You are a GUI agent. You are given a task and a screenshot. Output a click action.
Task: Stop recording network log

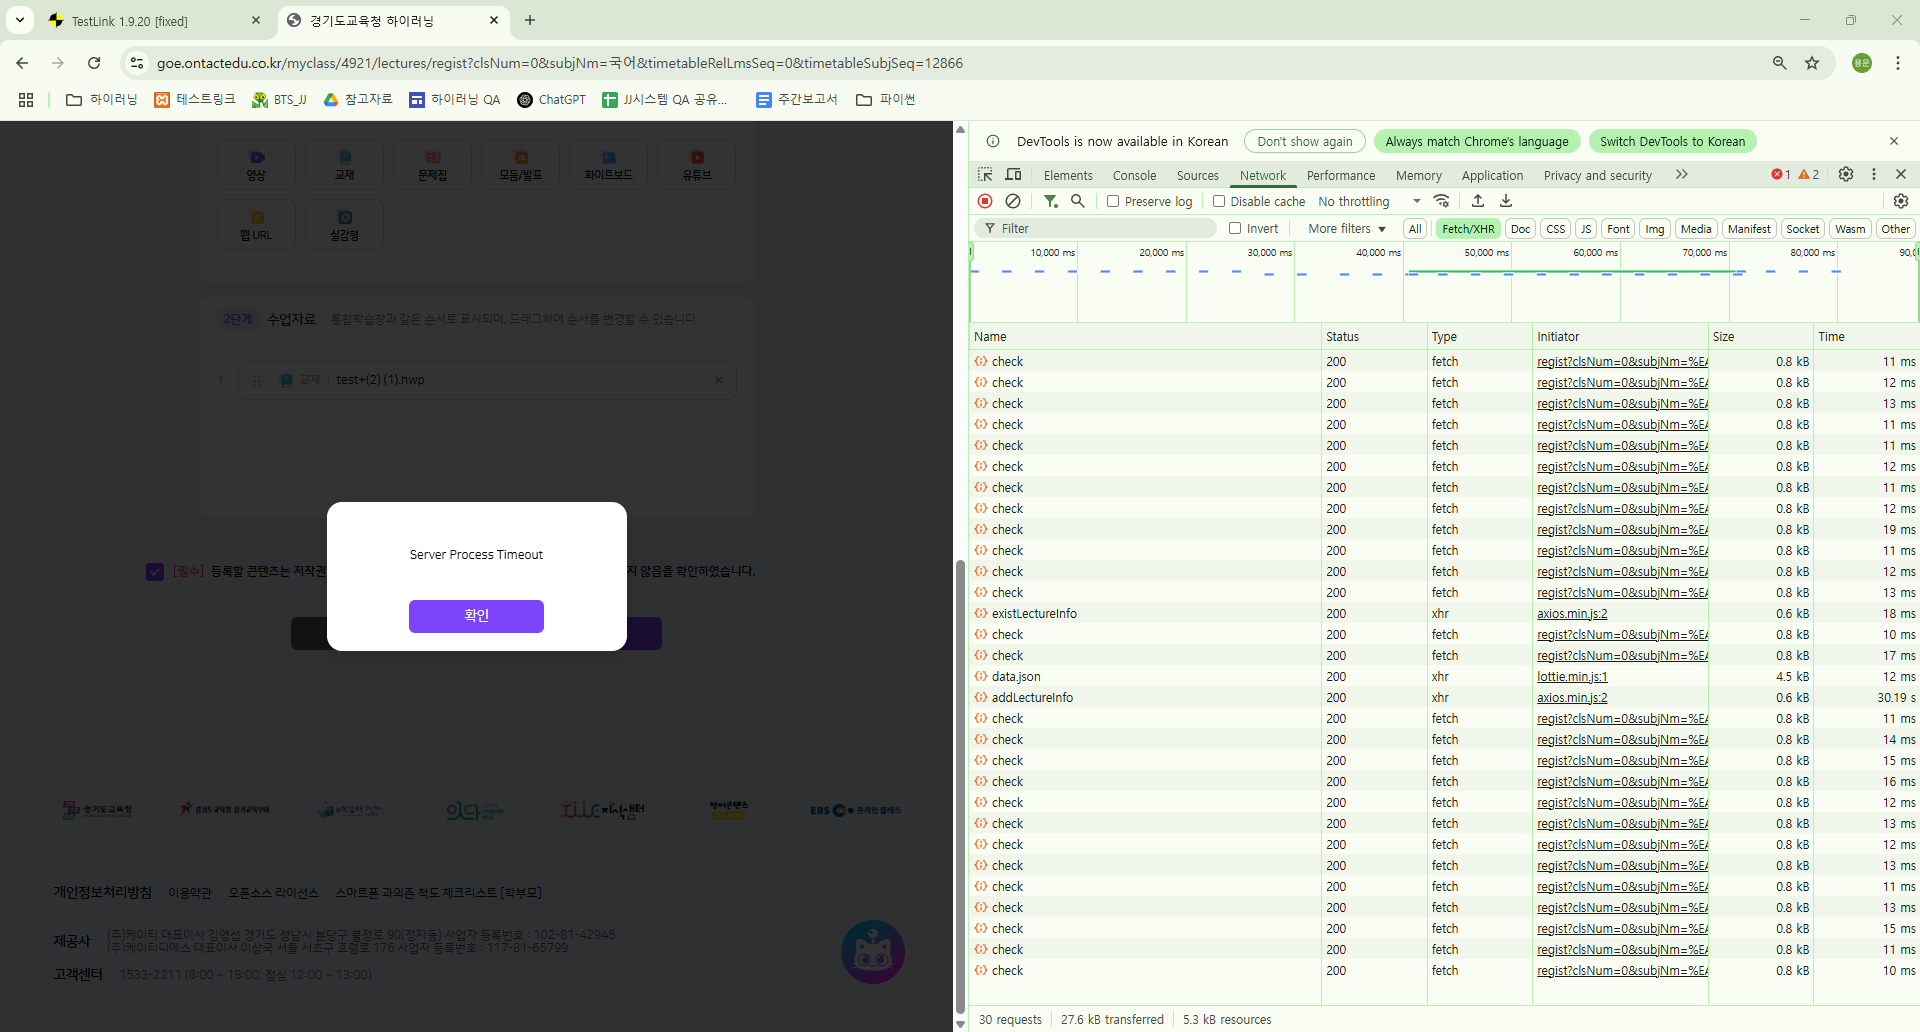coord(985,201)
